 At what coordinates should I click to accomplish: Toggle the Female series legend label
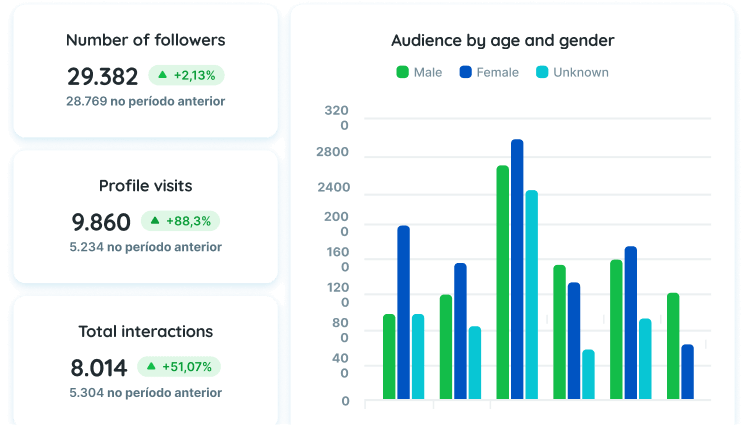tap(497, 73)
